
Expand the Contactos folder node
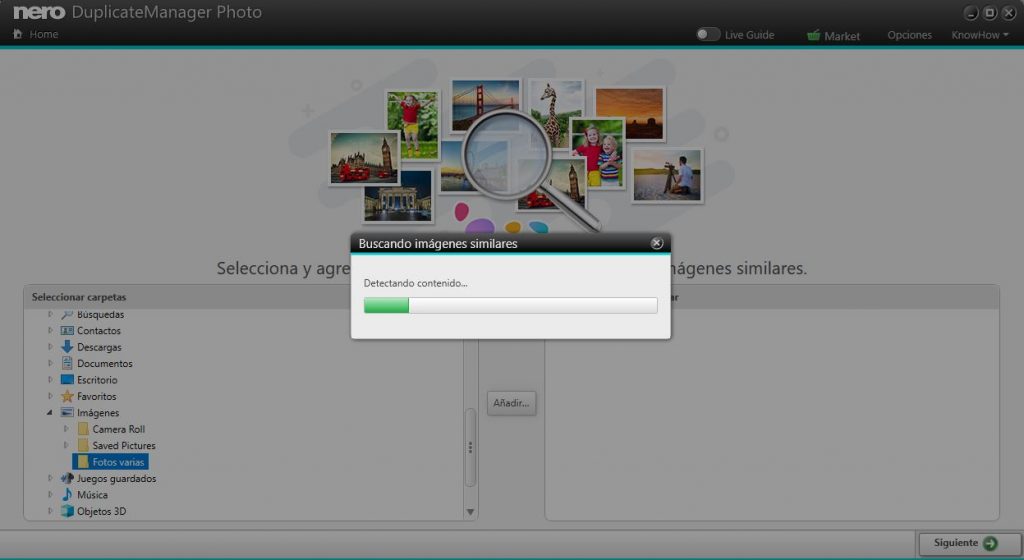50,330
